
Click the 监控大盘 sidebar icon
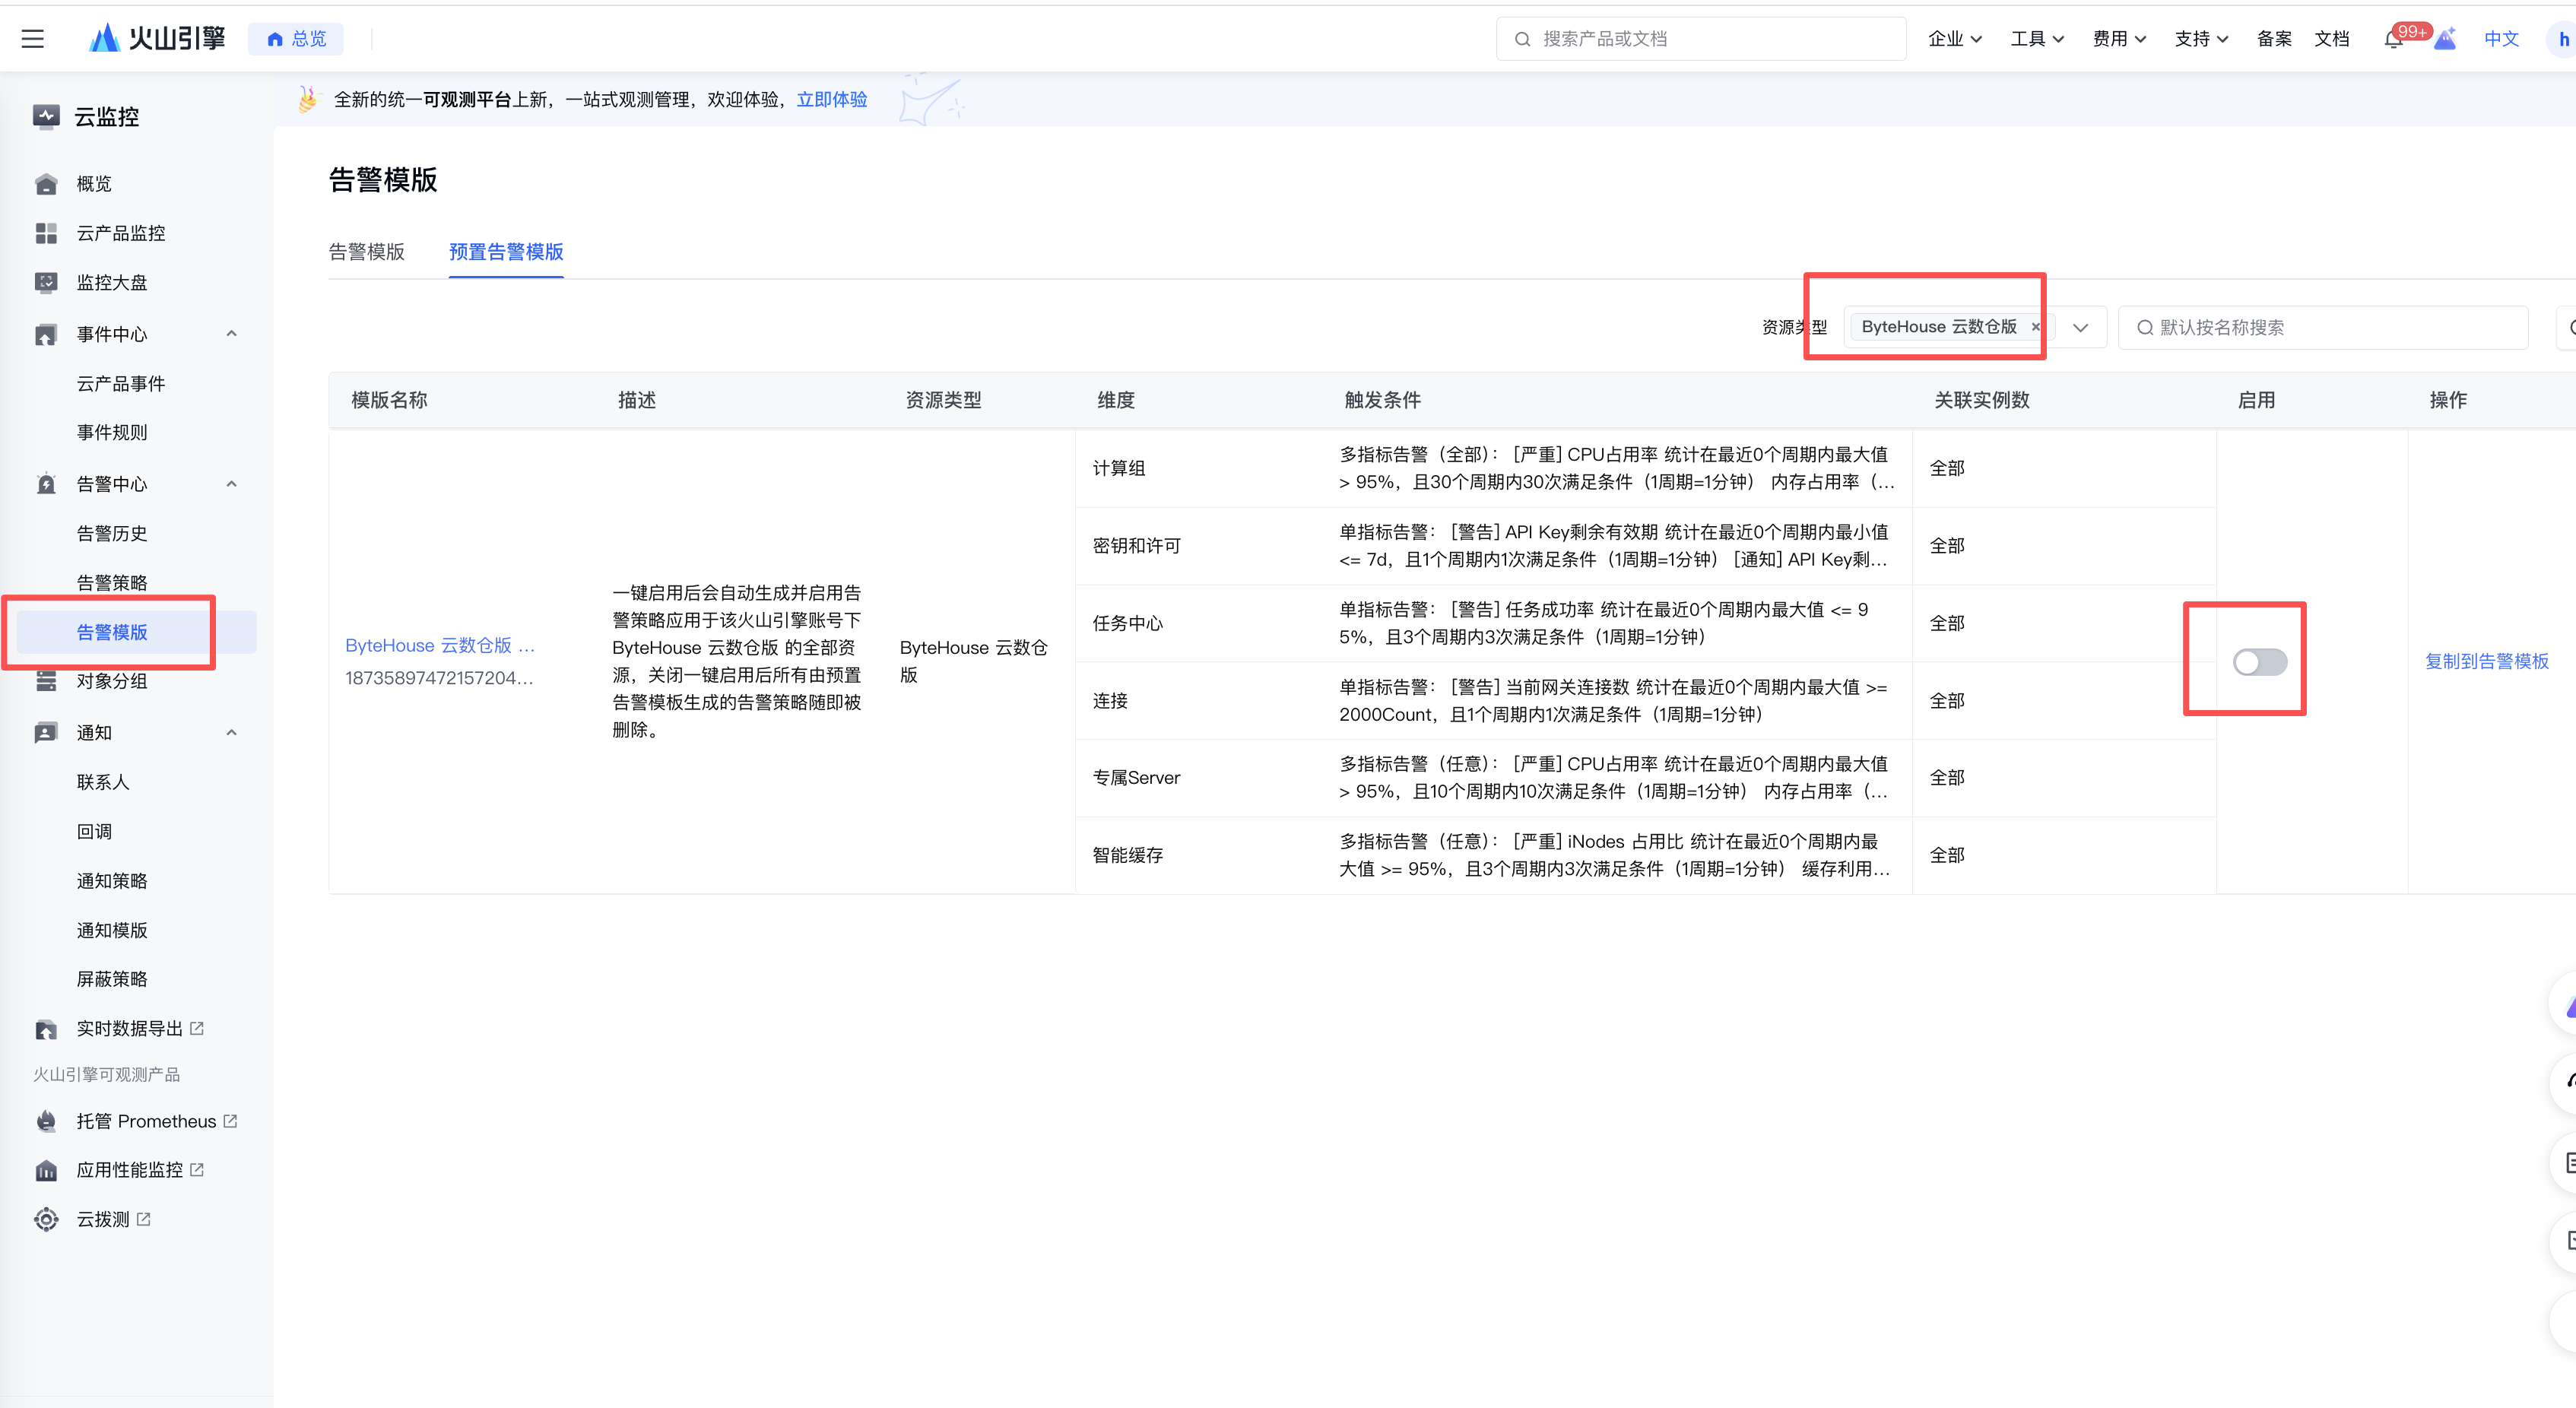click(46, 283)
